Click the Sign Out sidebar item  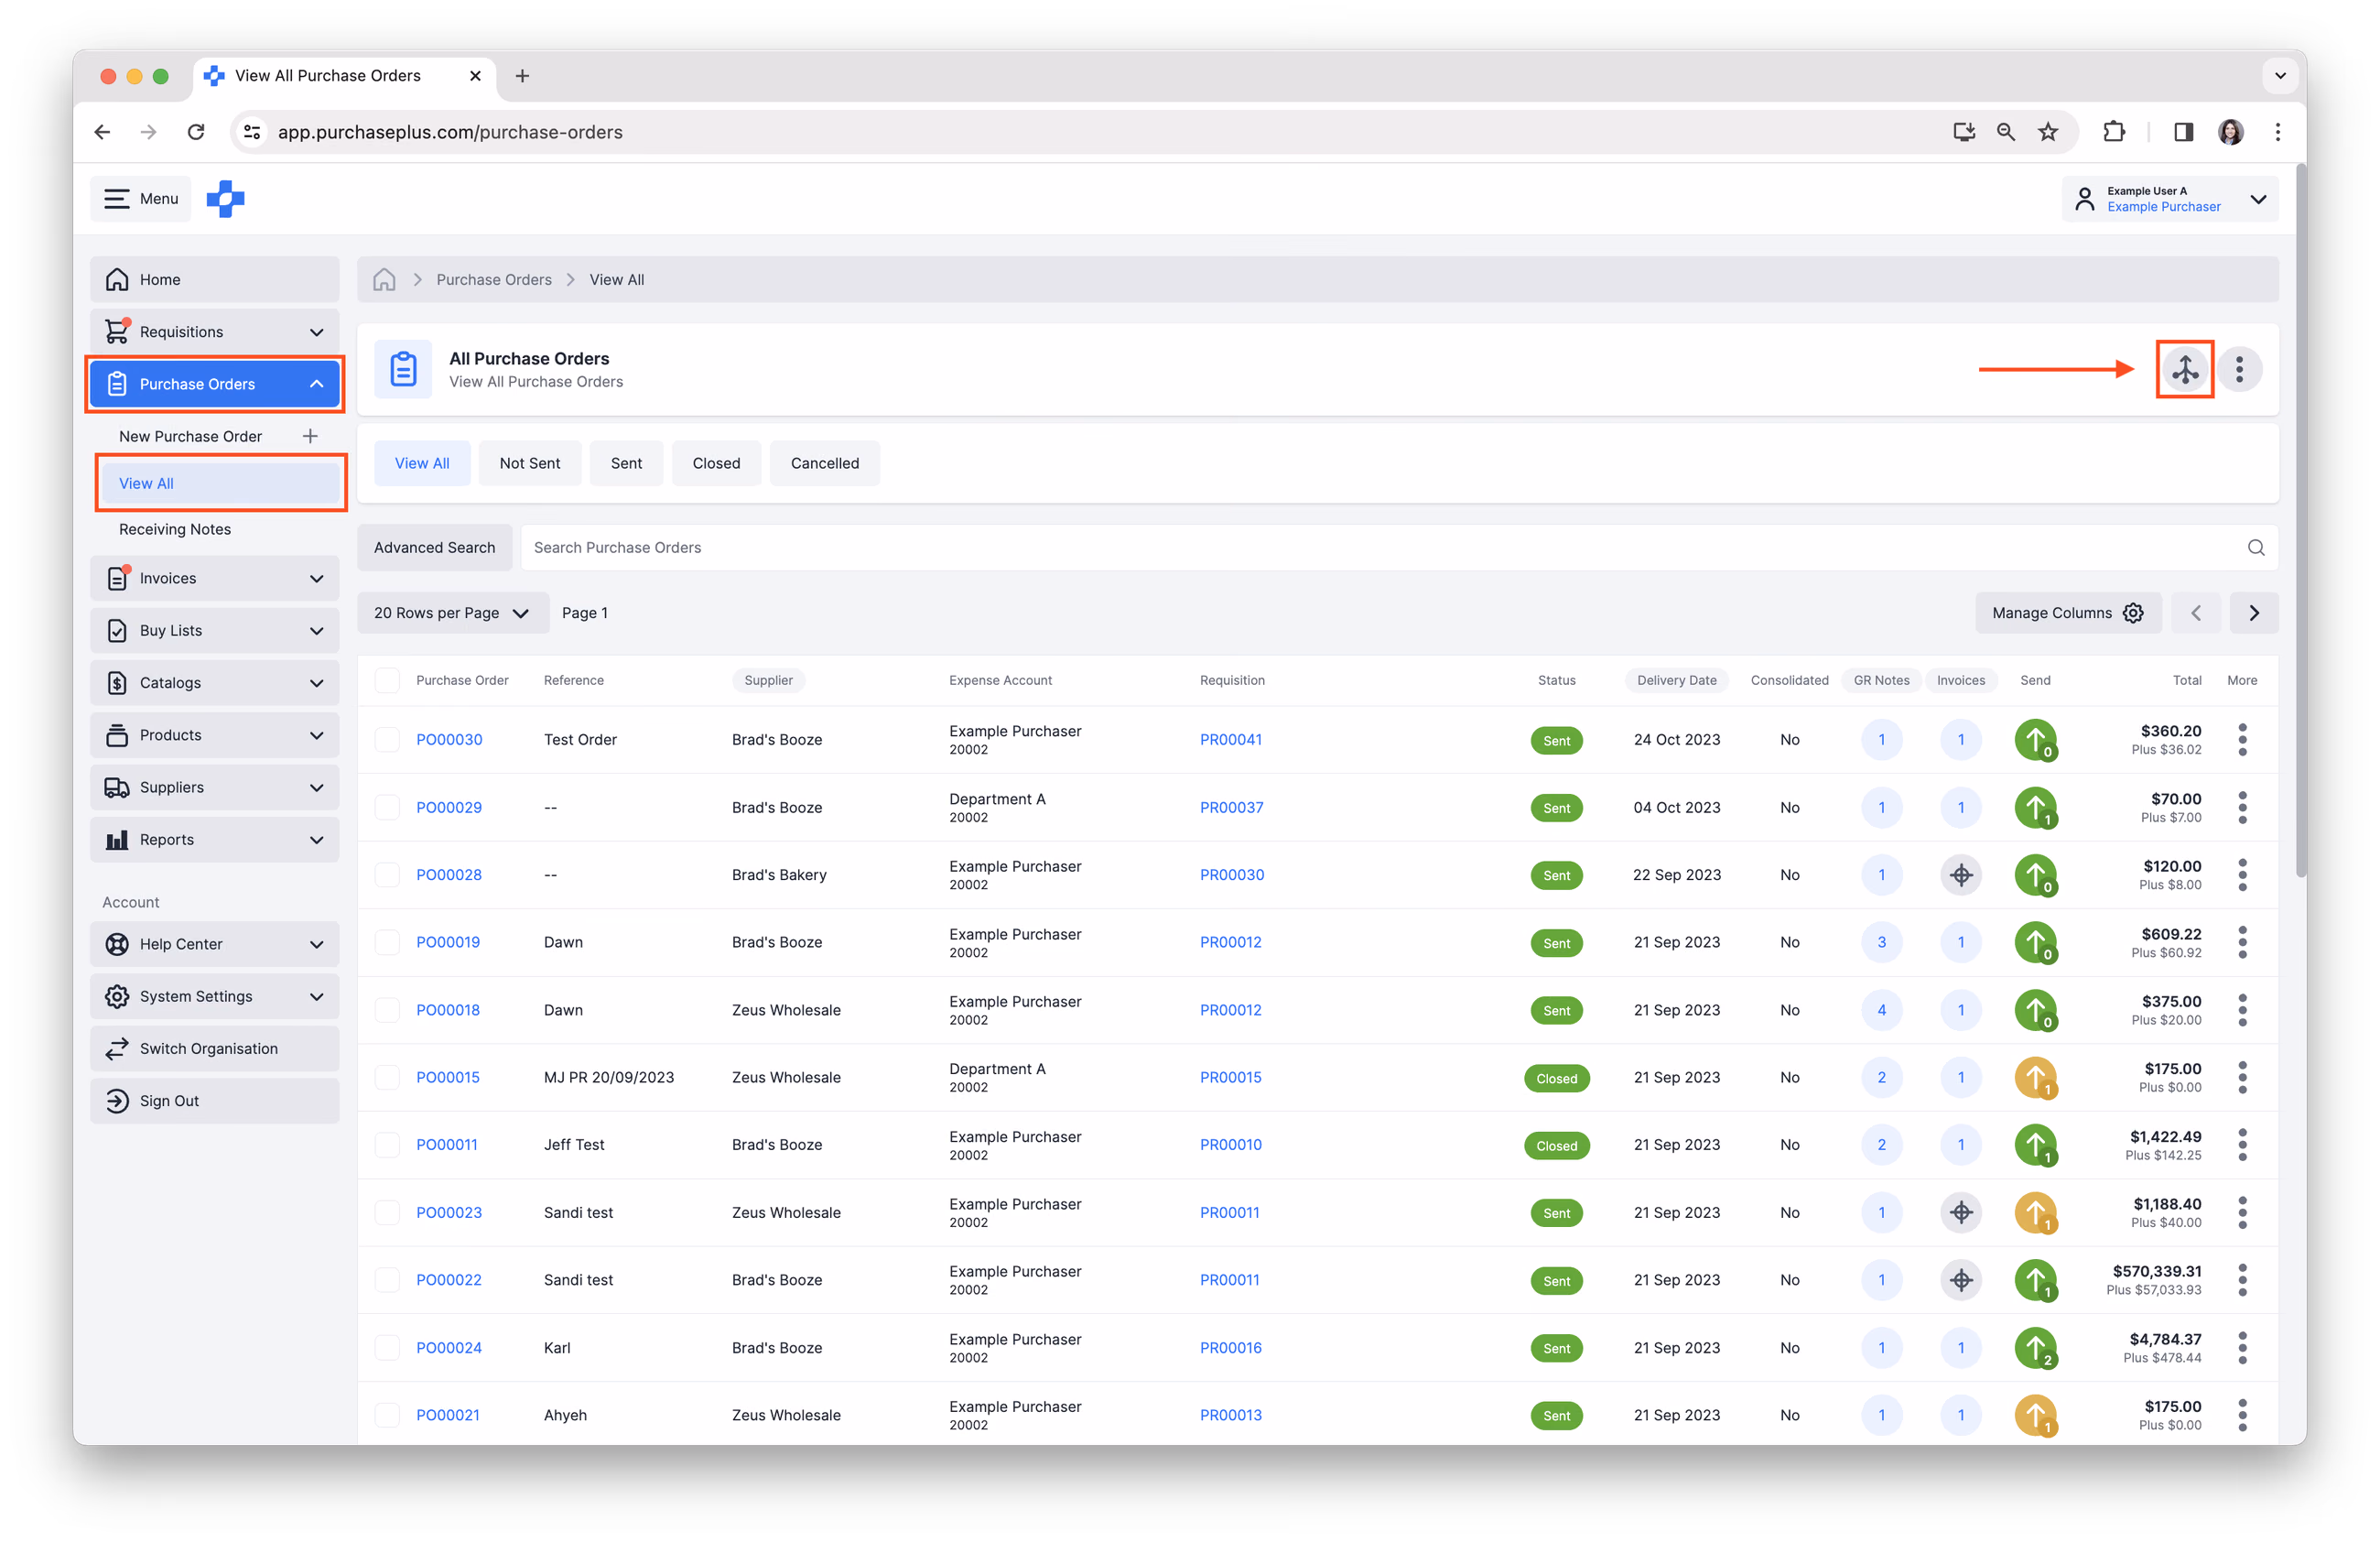214,1101
